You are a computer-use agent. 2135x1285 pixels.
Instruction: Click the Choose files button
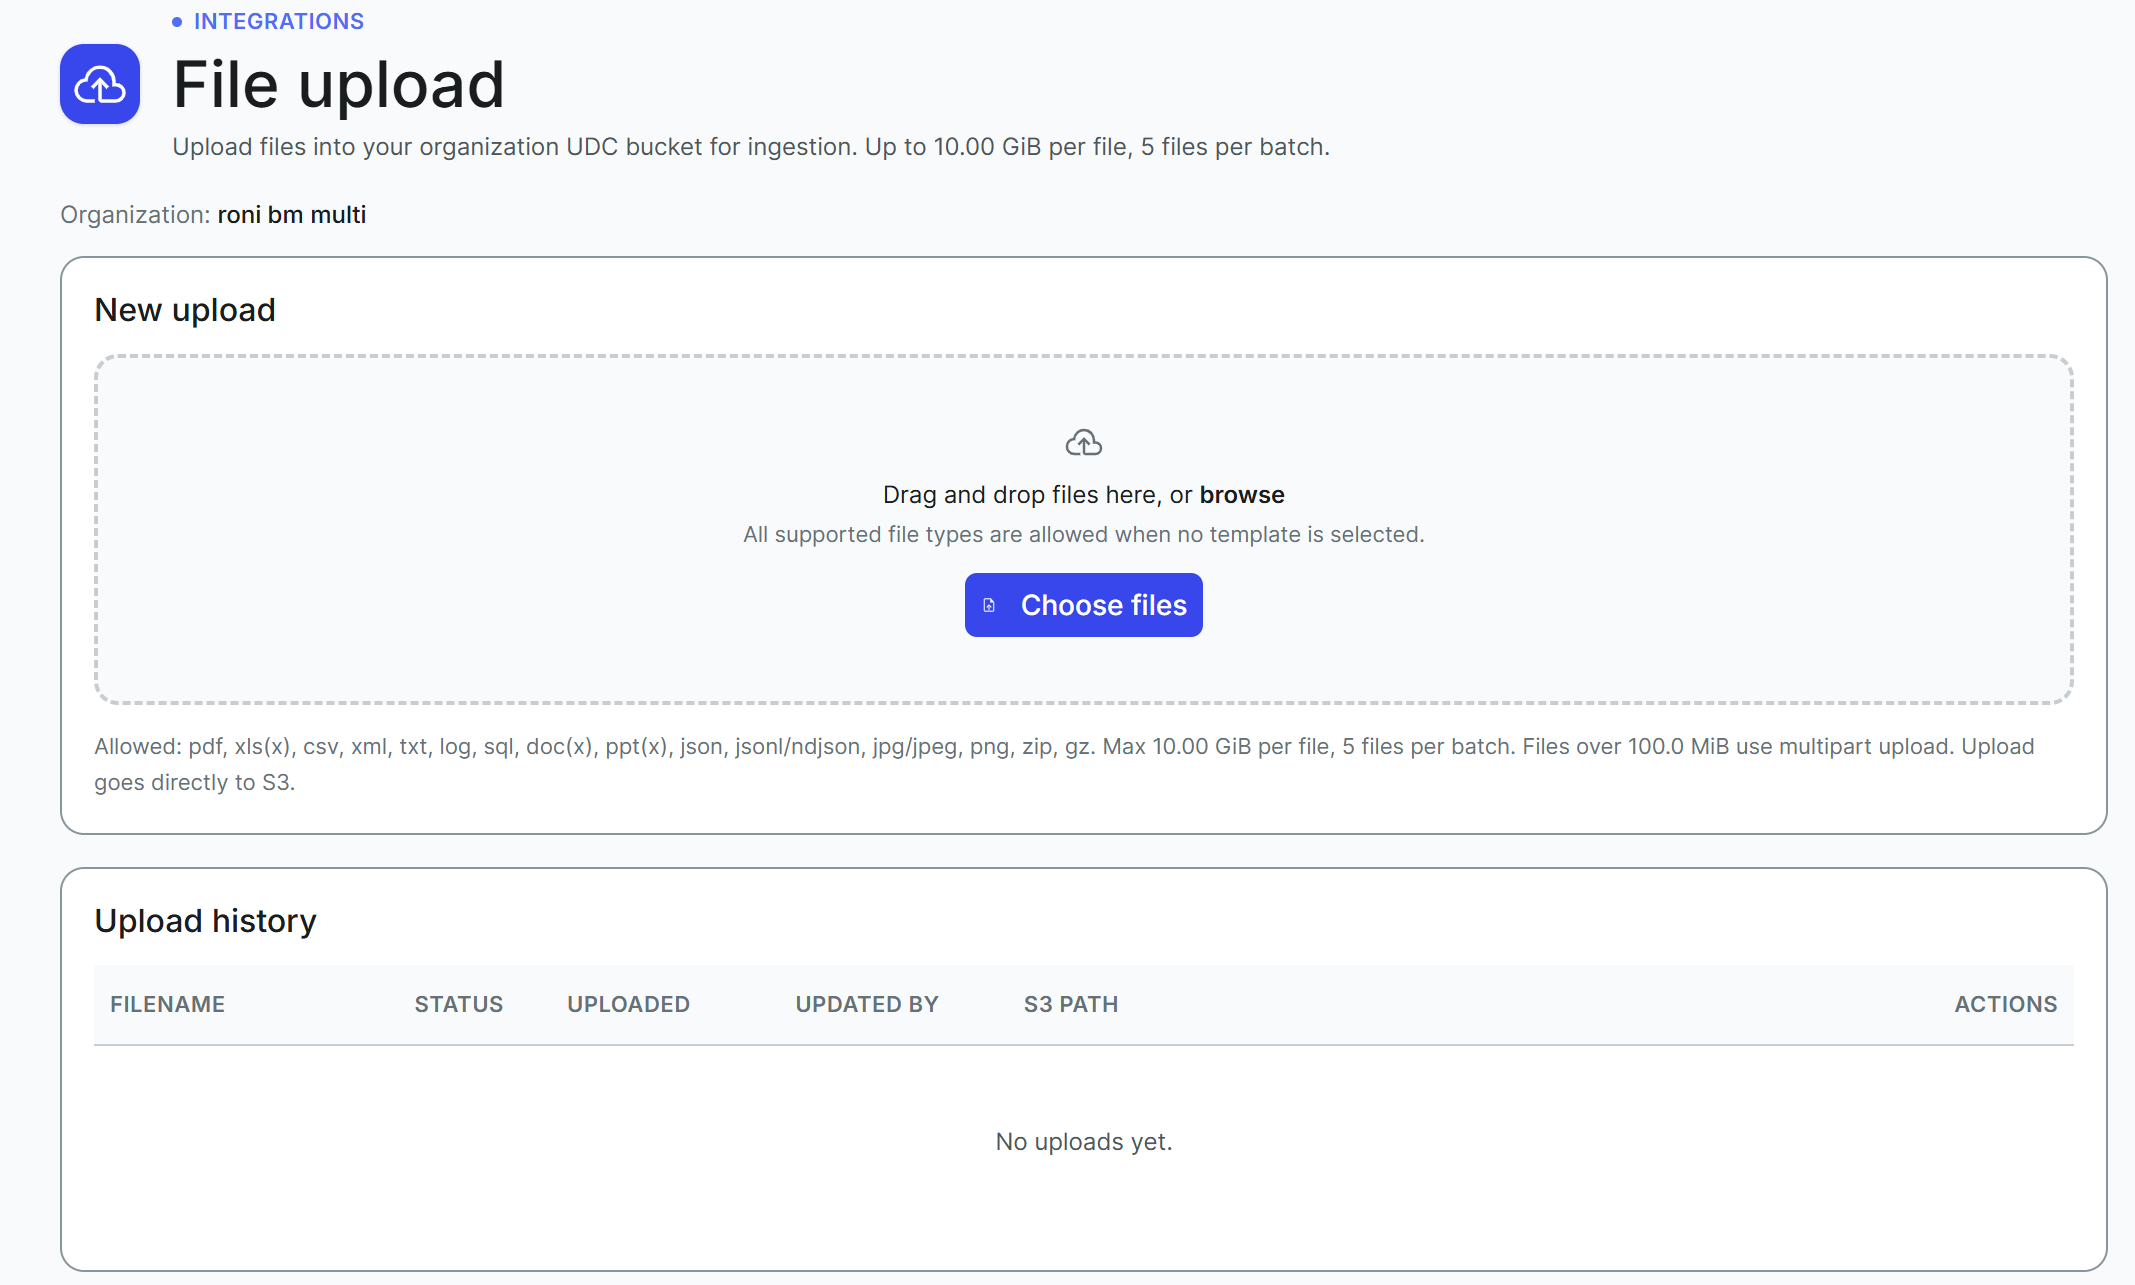1084,605
